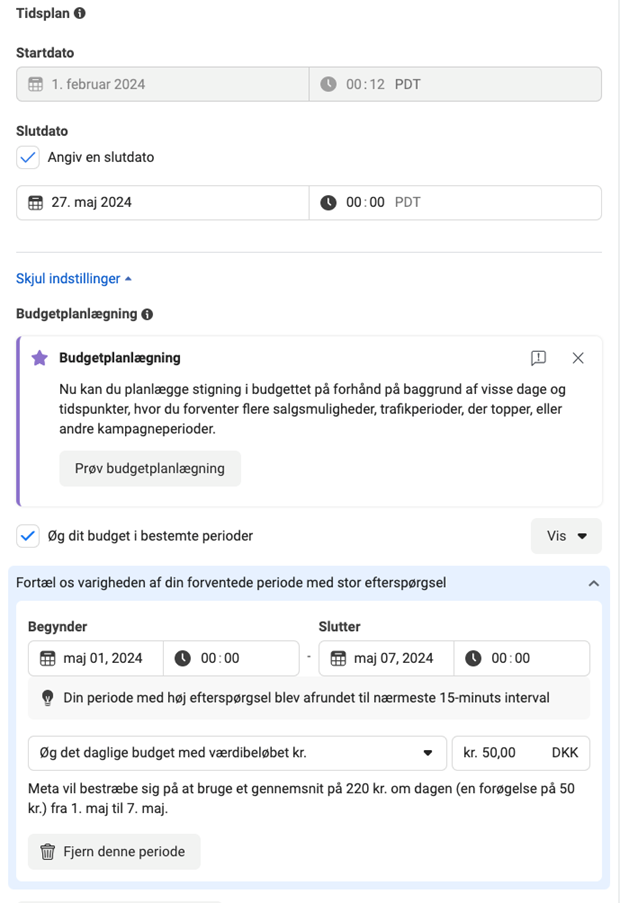The width and height of the screenshot is (620, 903).
Task: Open the feedback icon in Budgetplanlægning card
Action: (538, 358)
